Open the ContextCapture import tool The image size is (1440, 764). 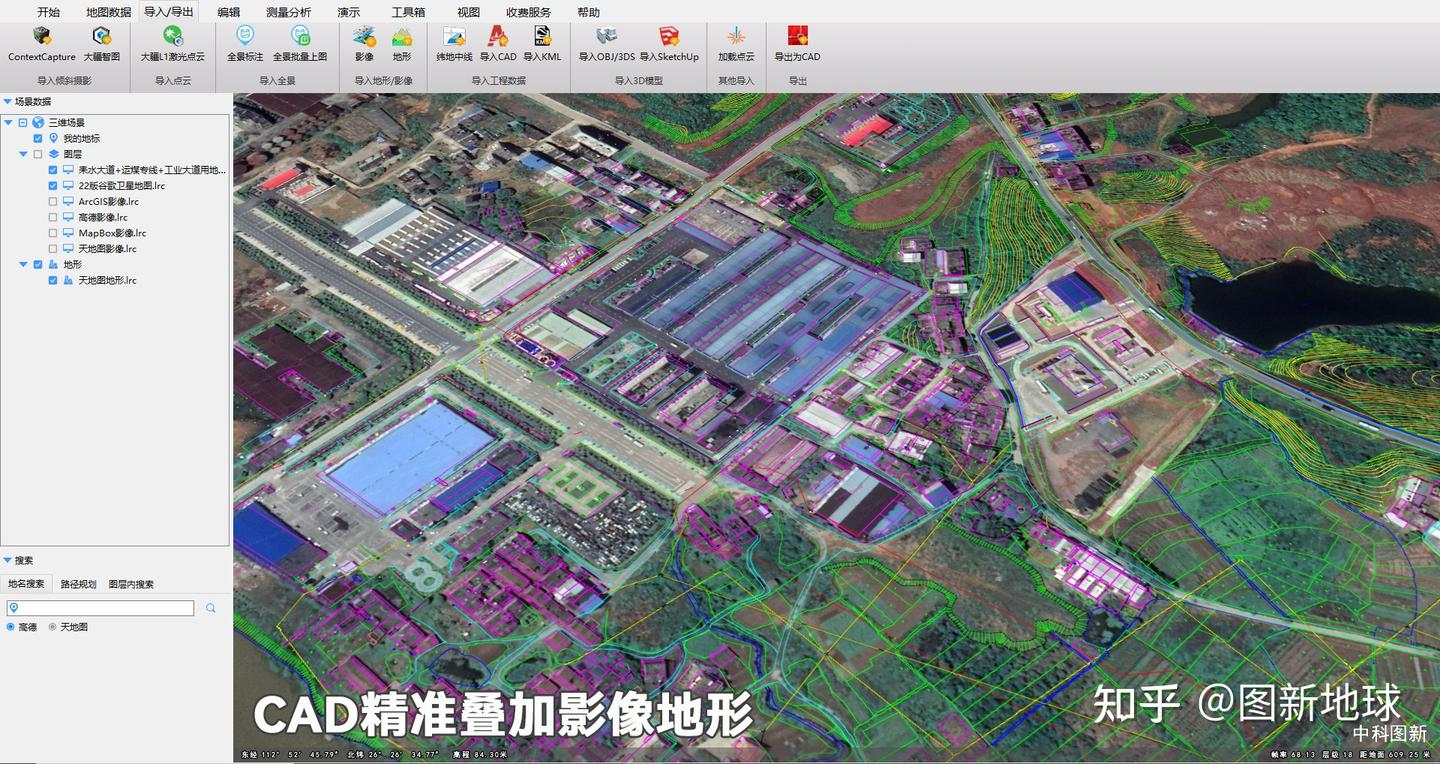tap(41, 44)
